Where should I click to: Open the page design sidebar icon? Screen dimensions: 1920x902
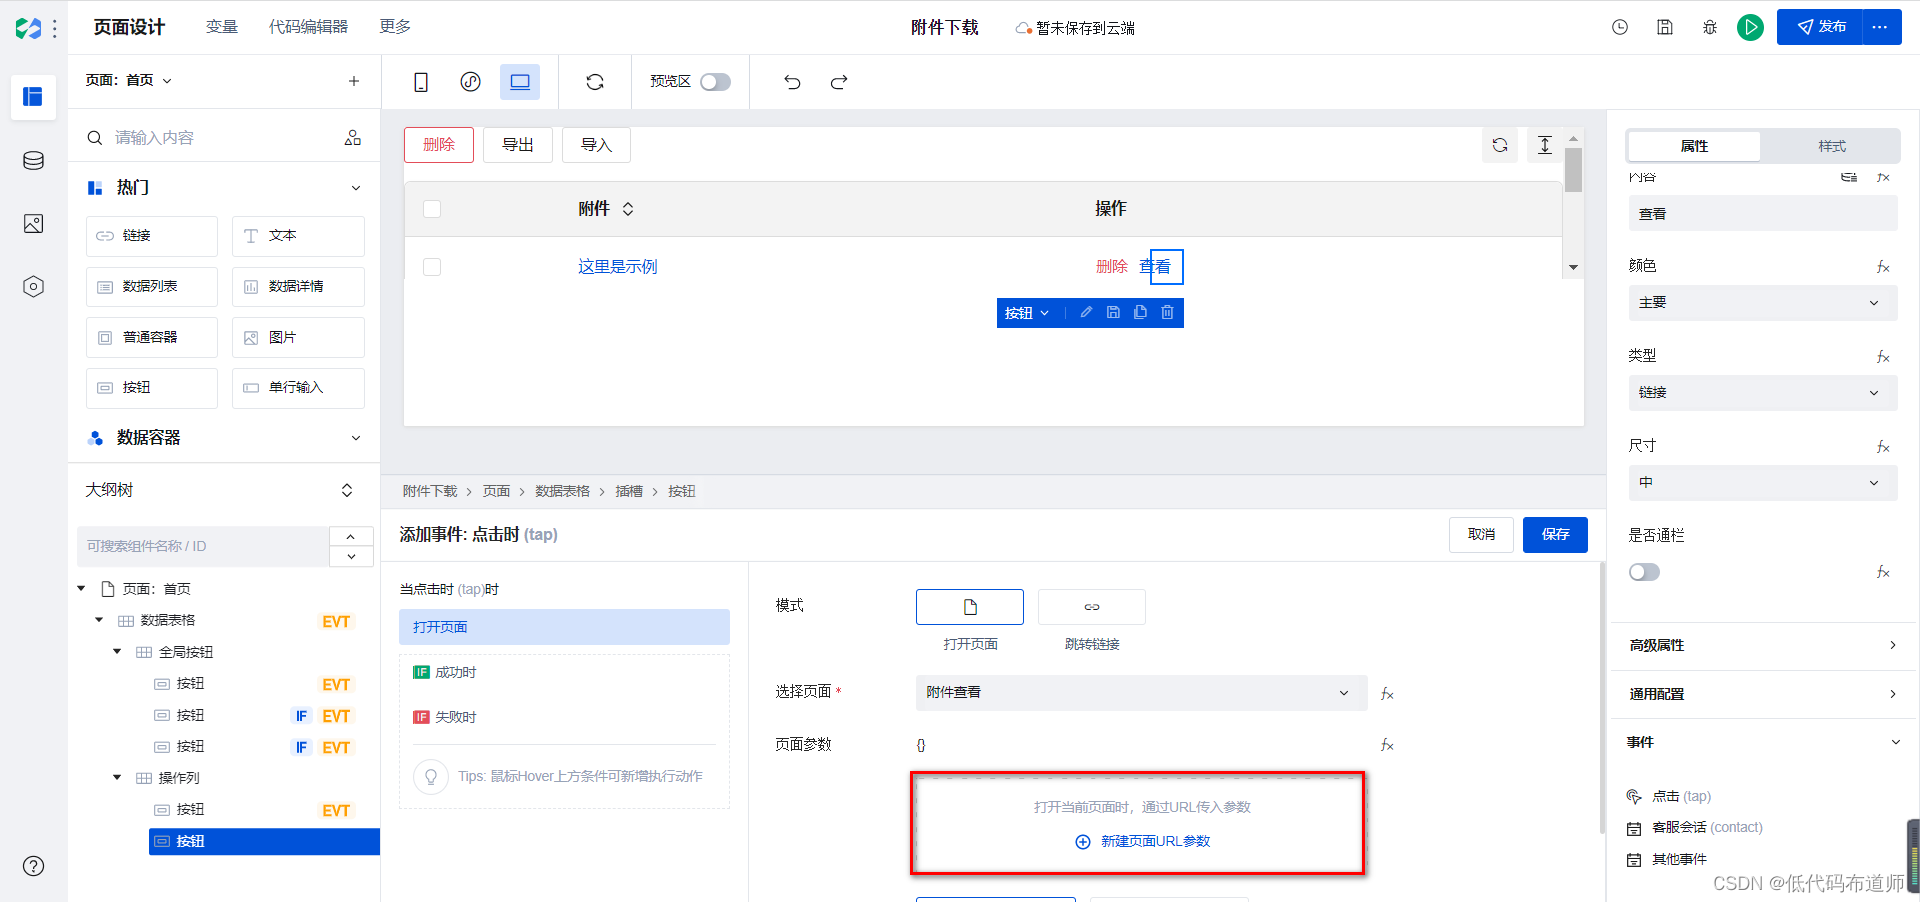33,97
